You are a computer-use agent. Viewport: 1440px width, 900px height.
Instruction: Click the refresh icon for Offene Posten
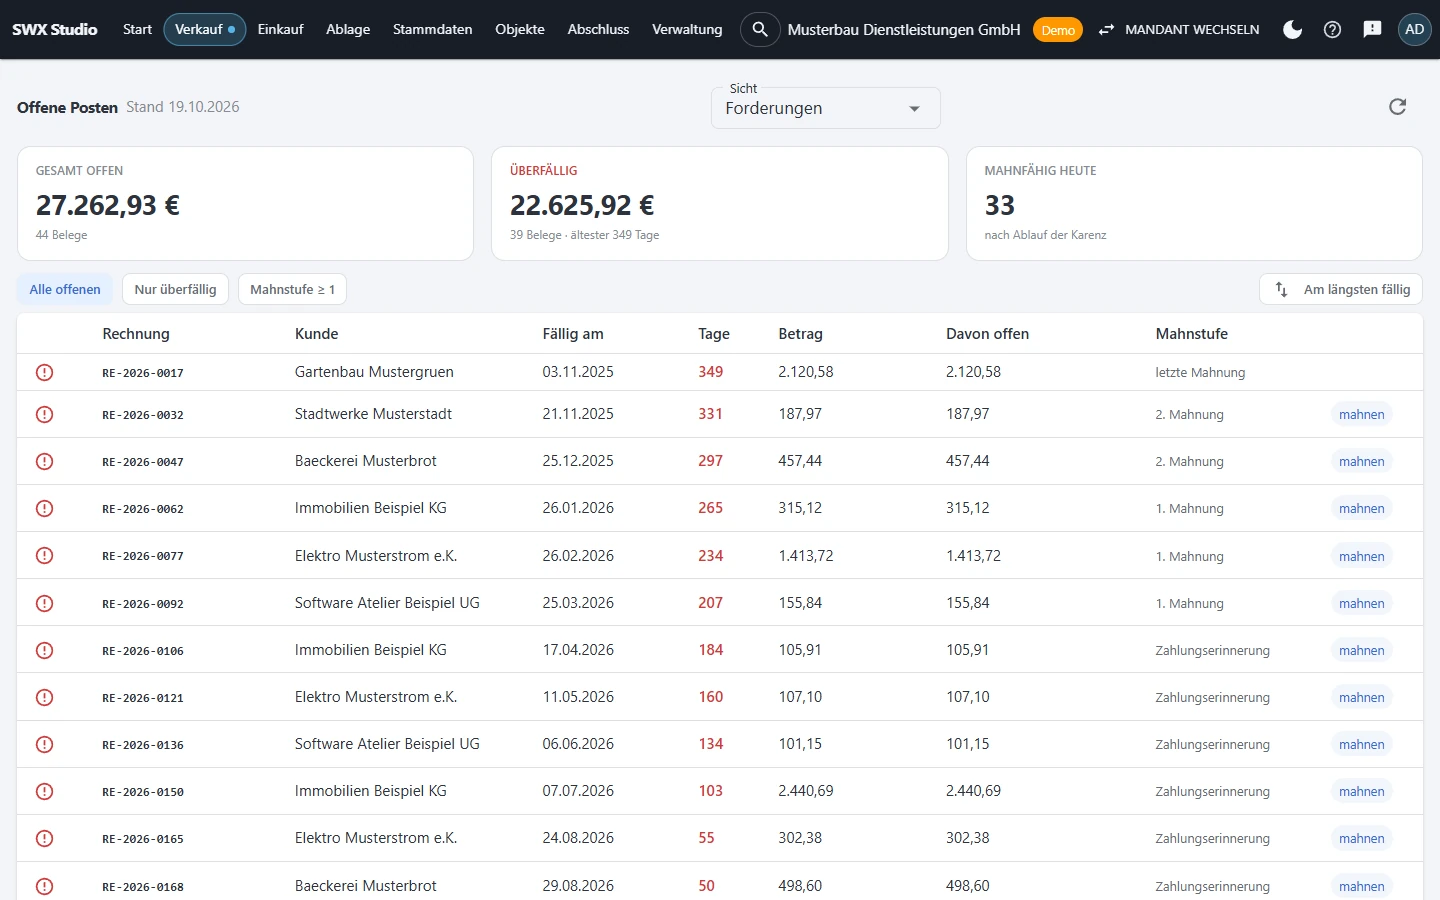(x=1397, y=107)
